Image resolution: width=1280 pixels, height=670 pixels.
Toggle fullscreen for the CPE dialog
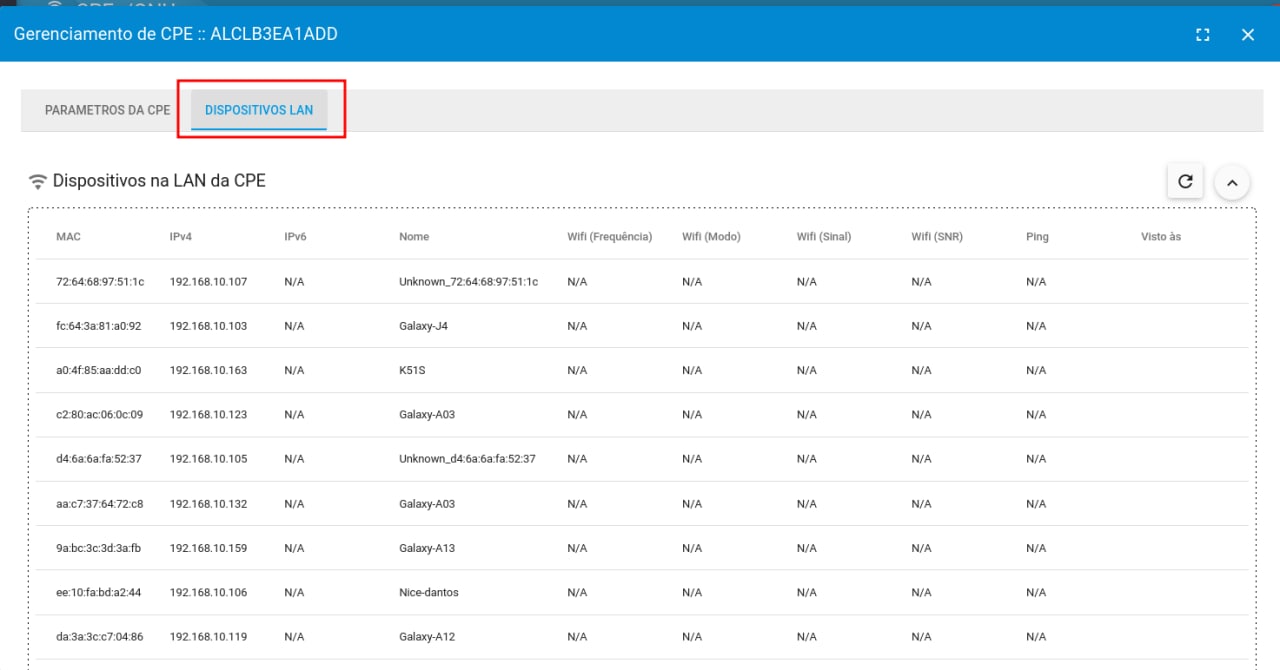pos(1203,34)
